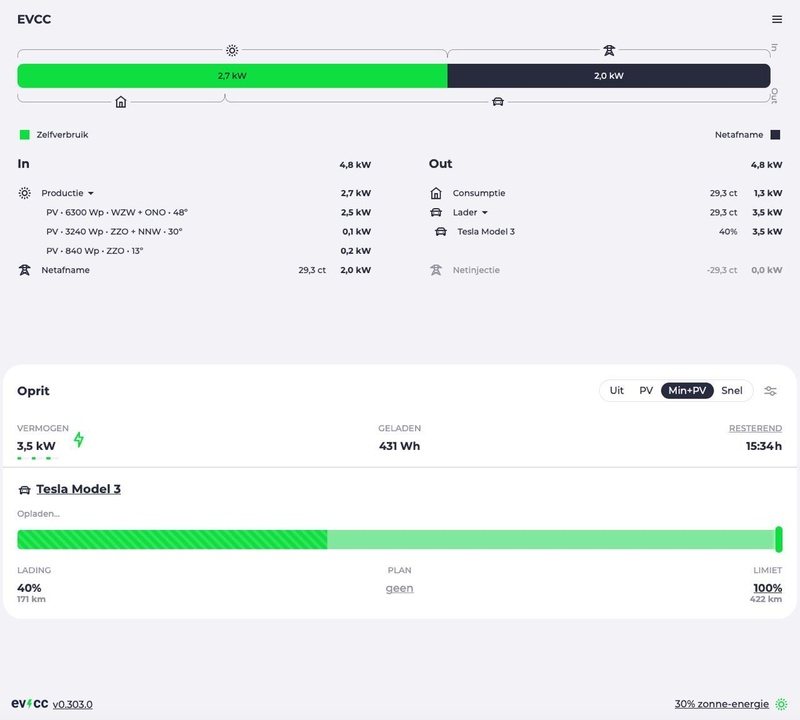
Task: Open the 100% limit selector
Action: click(767, 588)
